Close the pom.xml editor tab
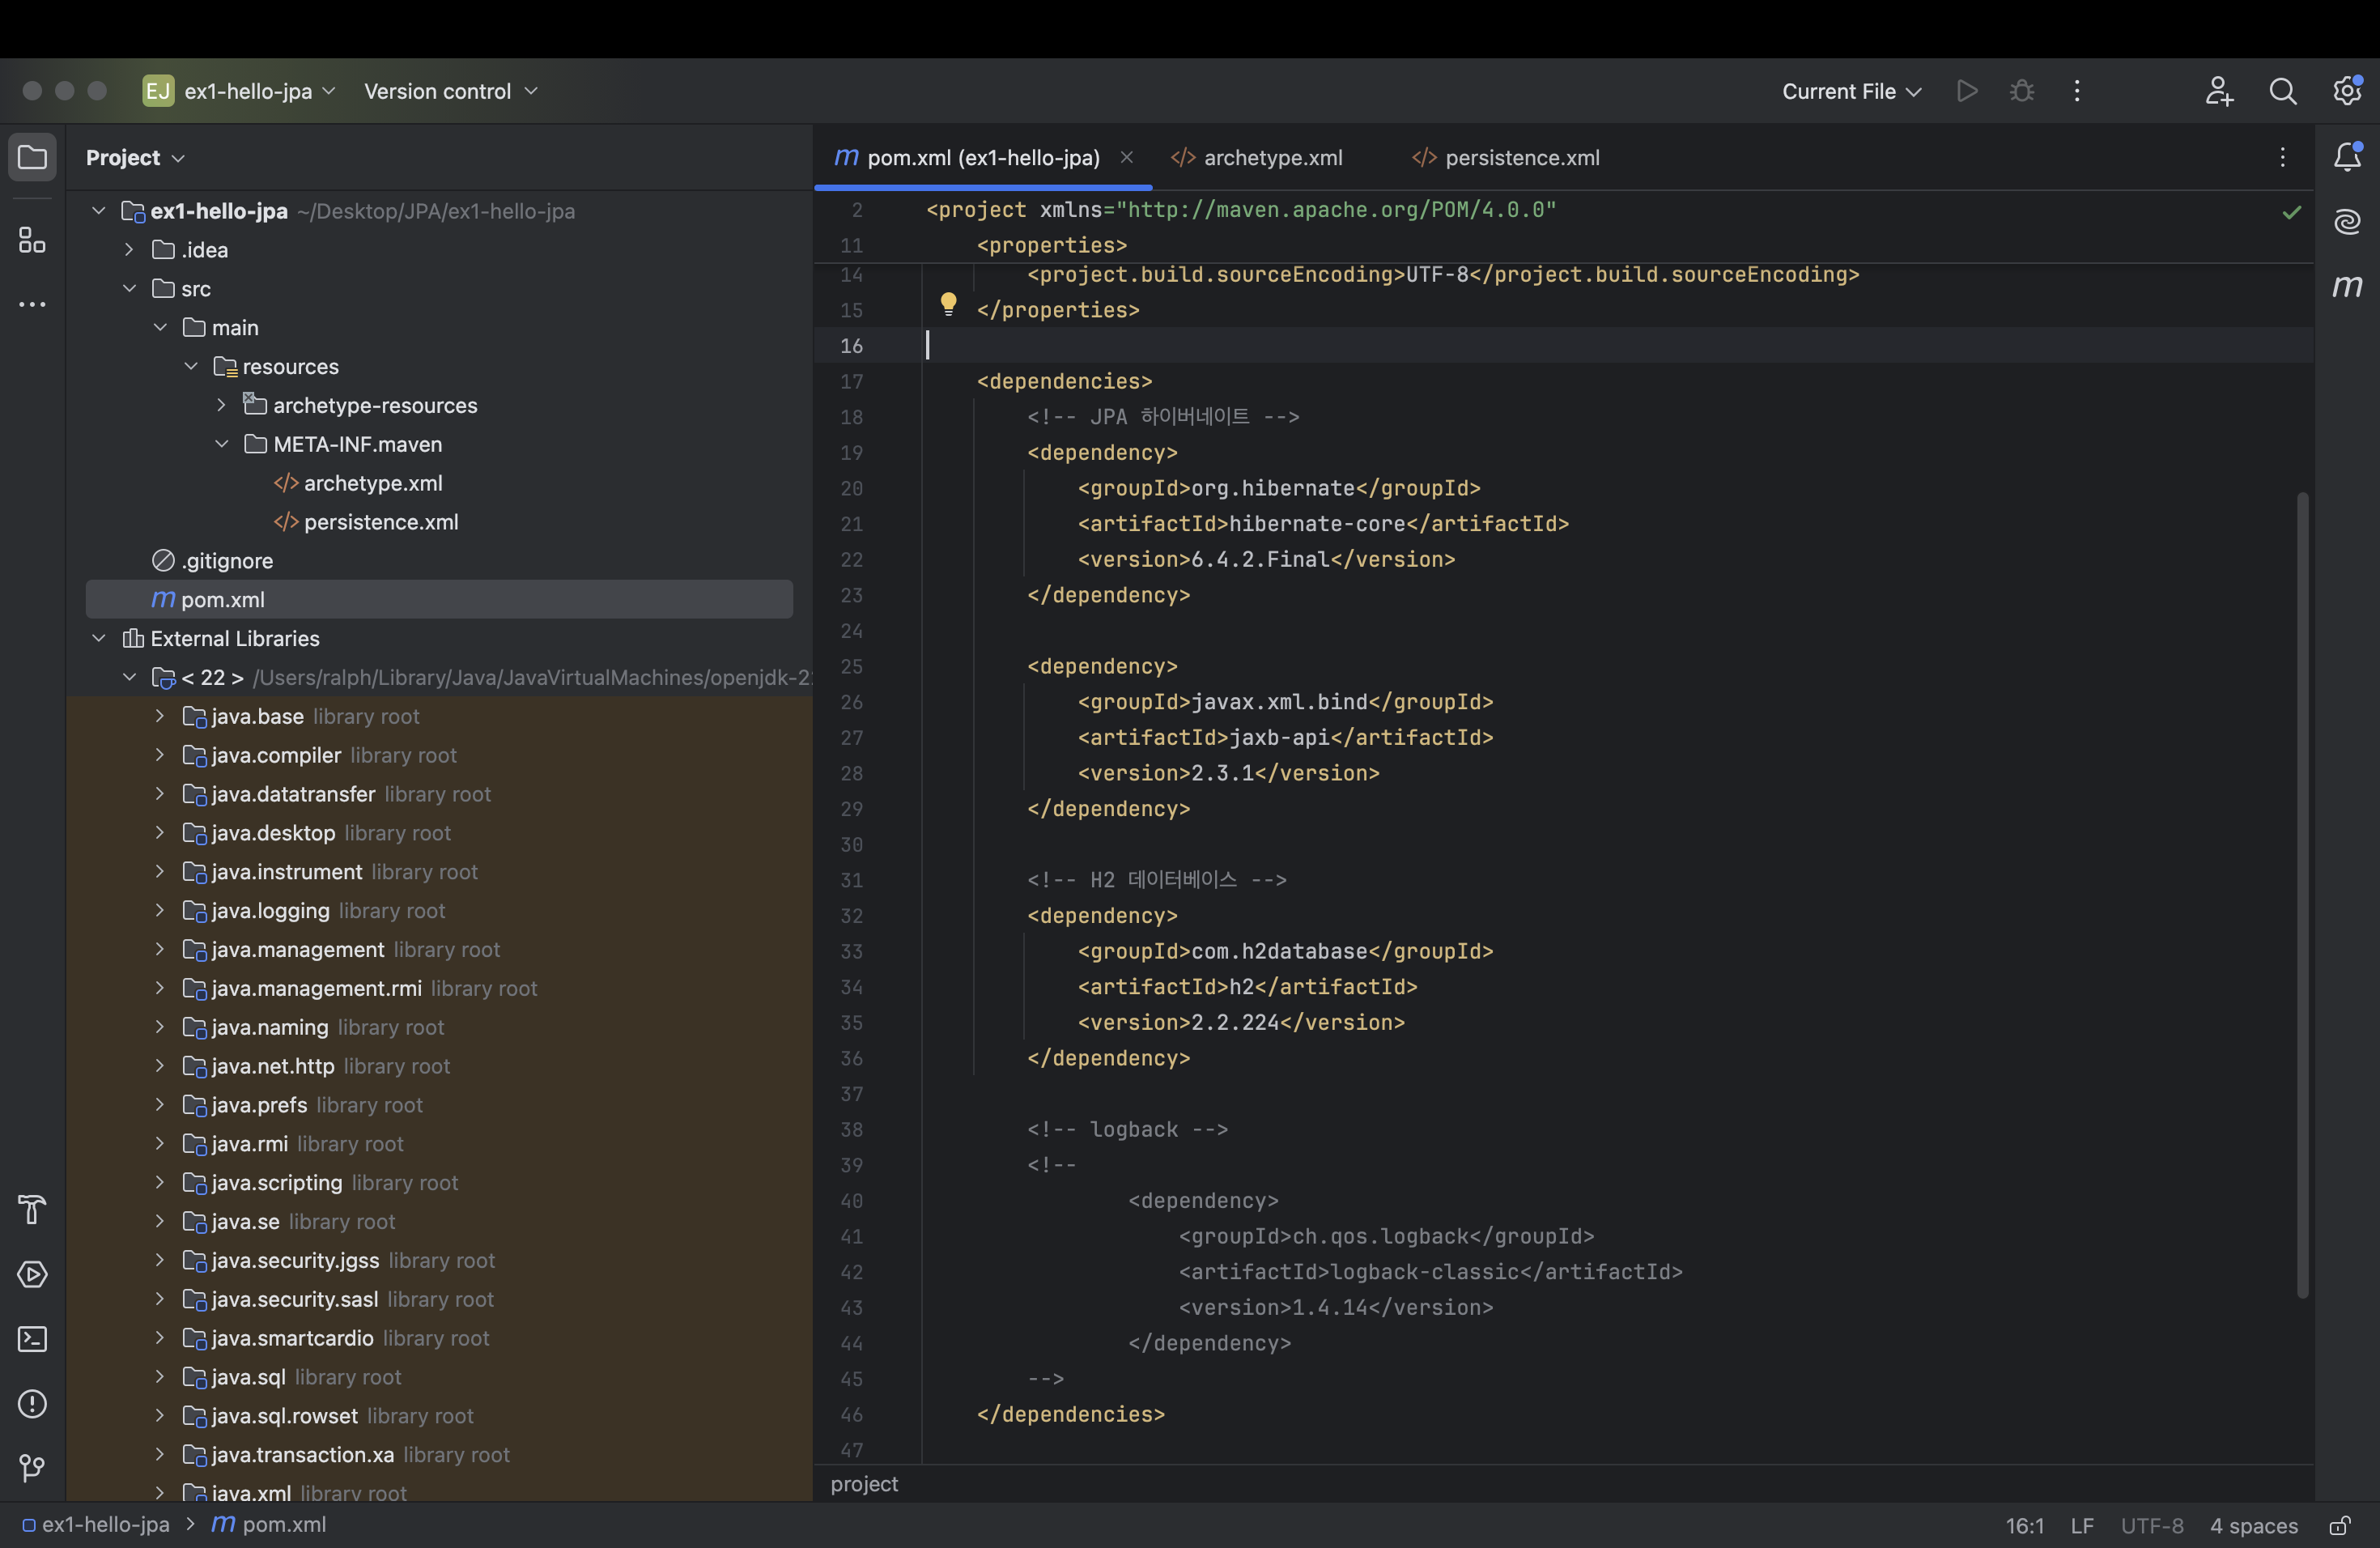Screen dimensions: 2380x1548 click(x=1127, y=157)
